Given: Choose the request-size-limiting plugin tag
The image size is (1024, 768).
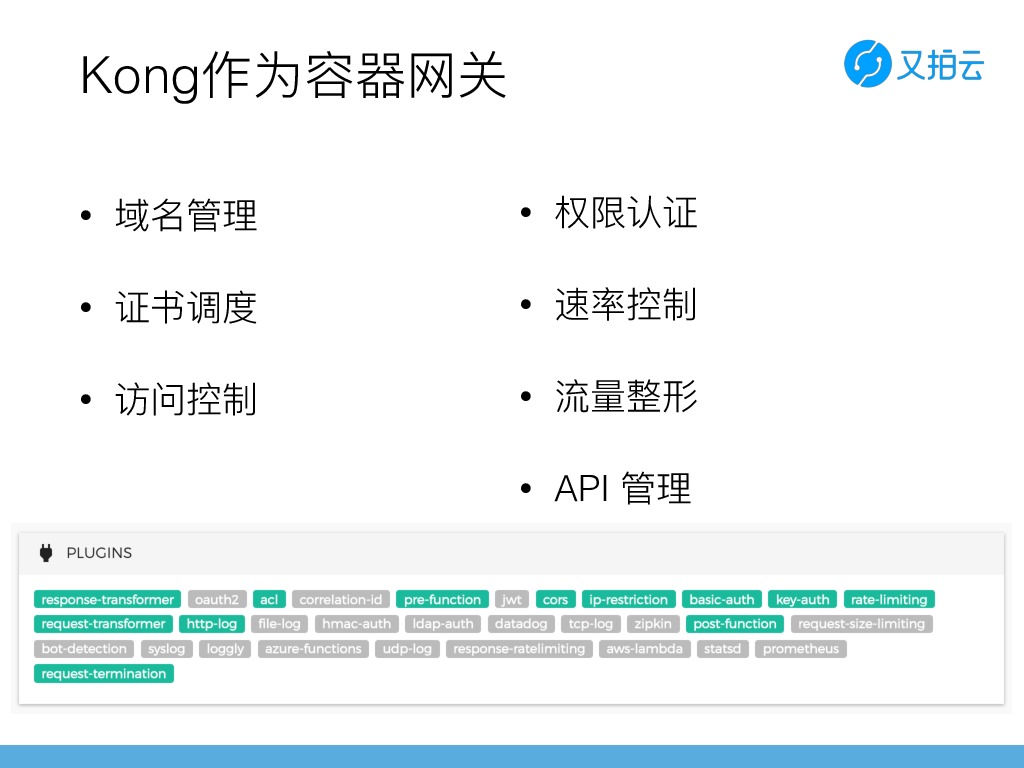Looking at the screenshot, I should [861, 624].
